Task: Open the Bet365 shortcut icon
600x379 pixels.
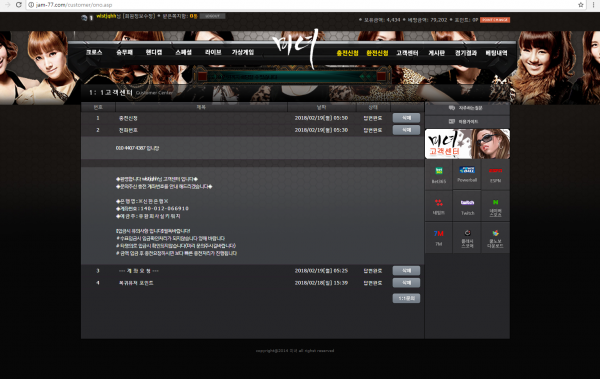Action: (x=439, y=175)
